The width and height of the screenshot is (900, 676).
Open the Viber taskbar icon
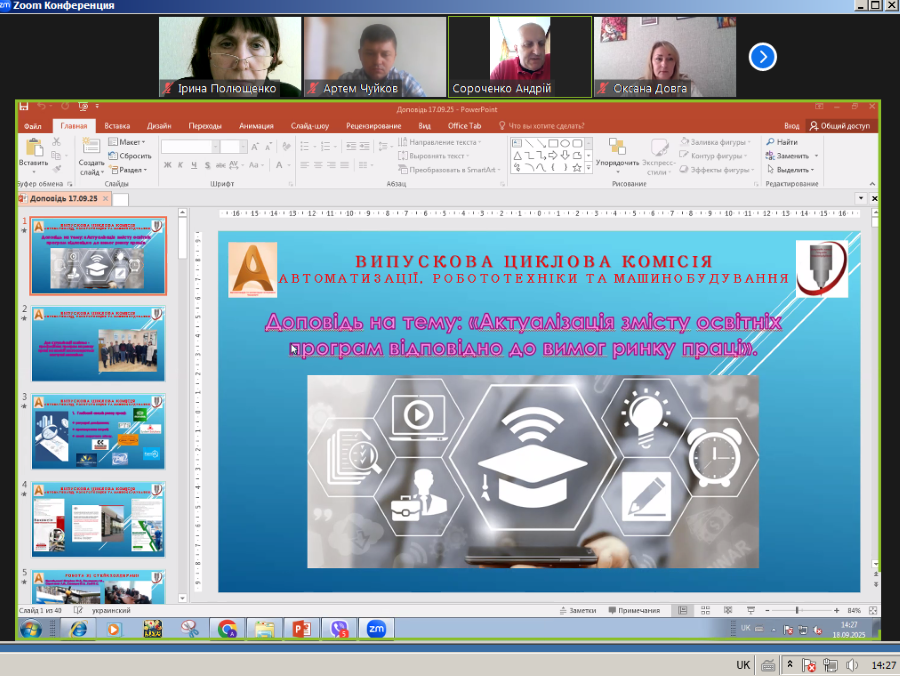click(338, 629)
